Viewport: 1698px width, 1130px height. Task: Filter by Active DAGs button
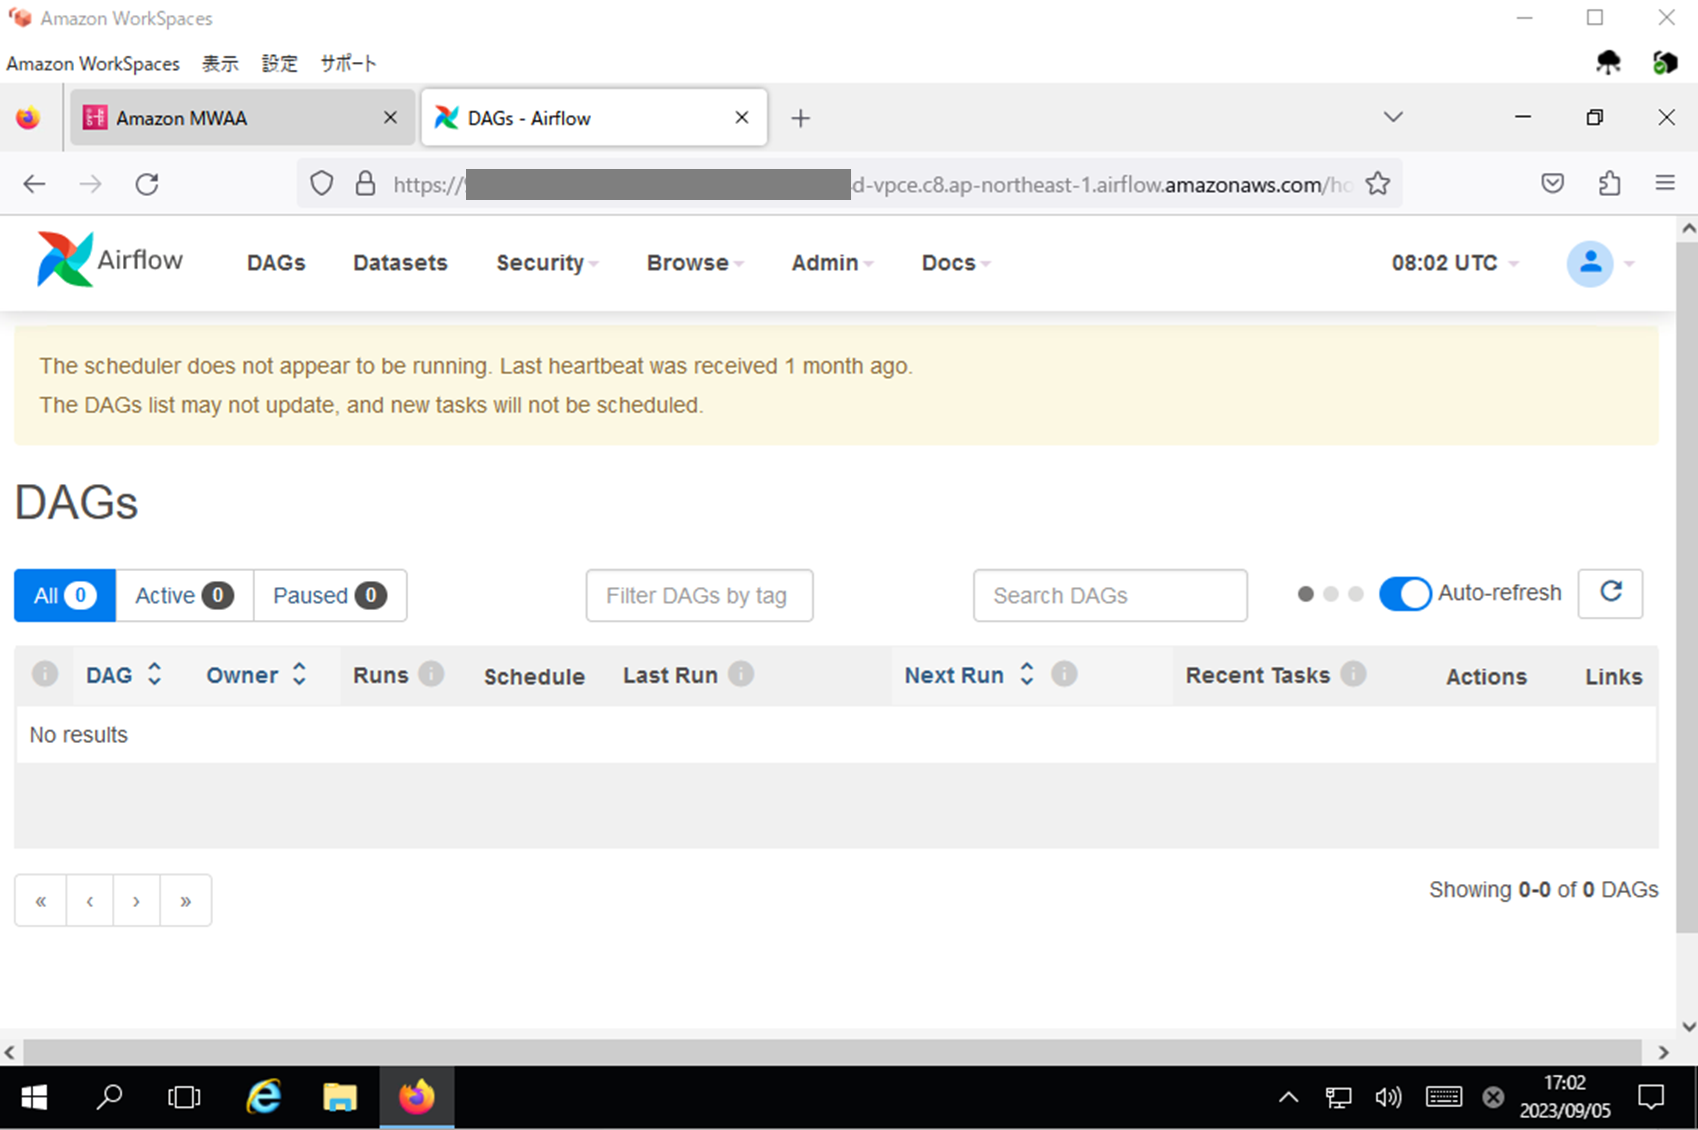184,596
